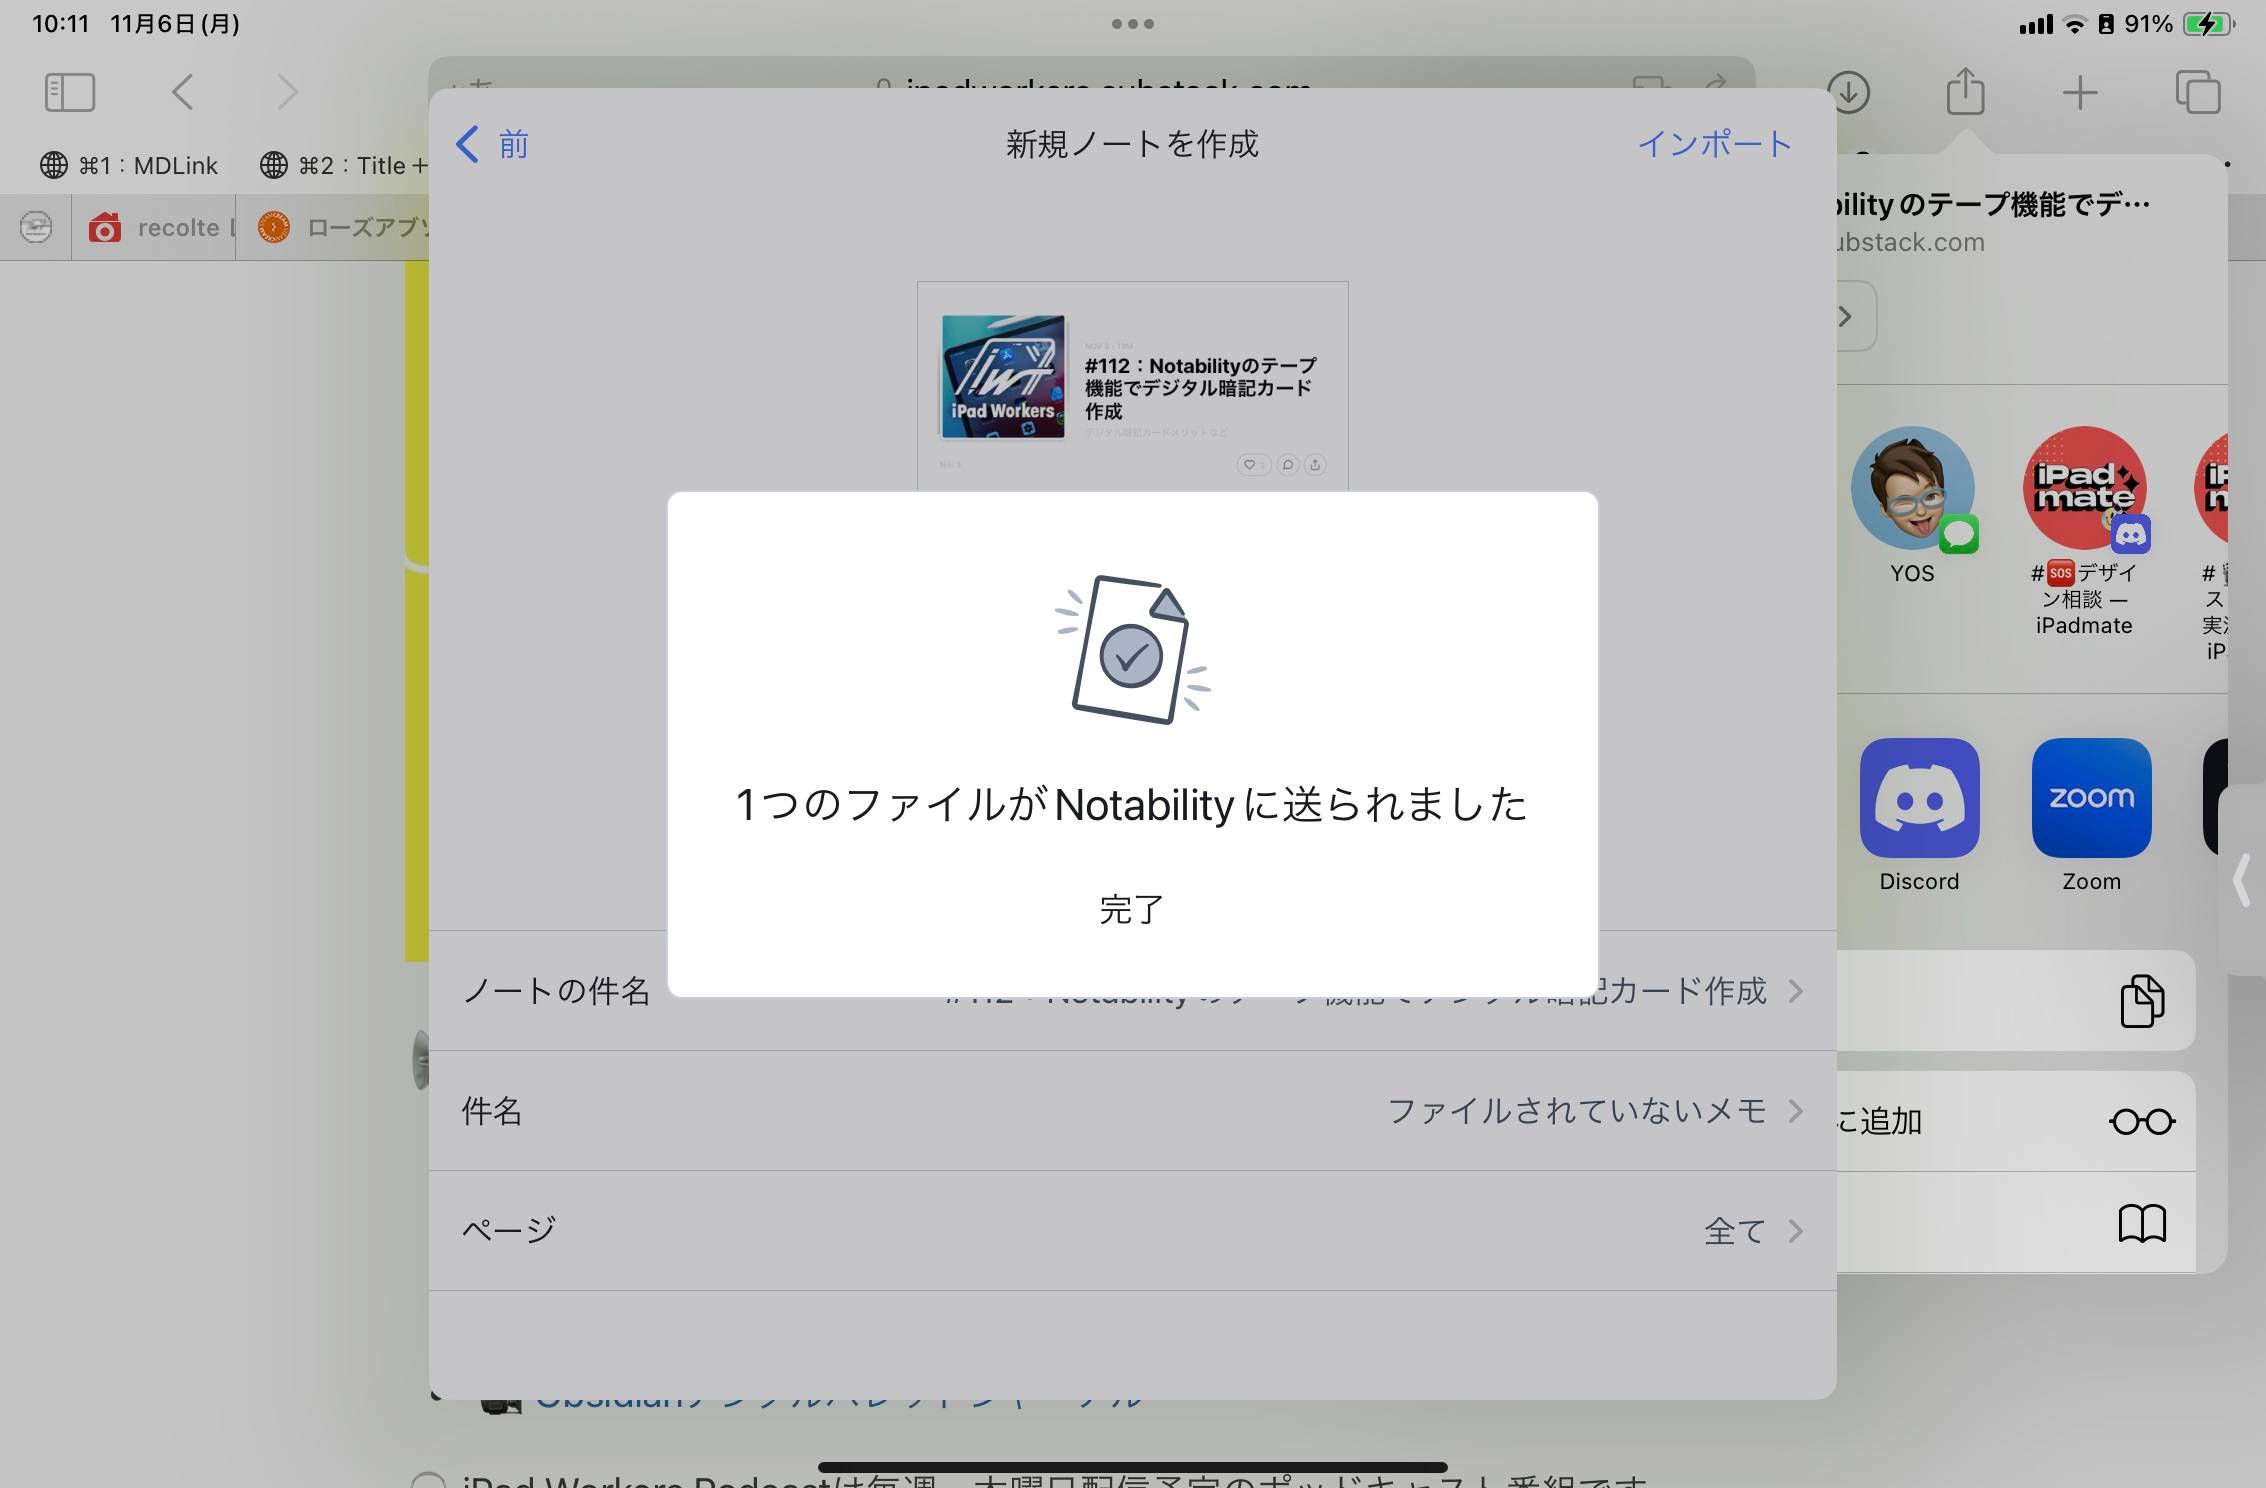Image resolution: width=2266 pixels, height=1488 pixels.
Task: Tap the copy icon in share sheet
Action: click(x=2142, y=1000)
